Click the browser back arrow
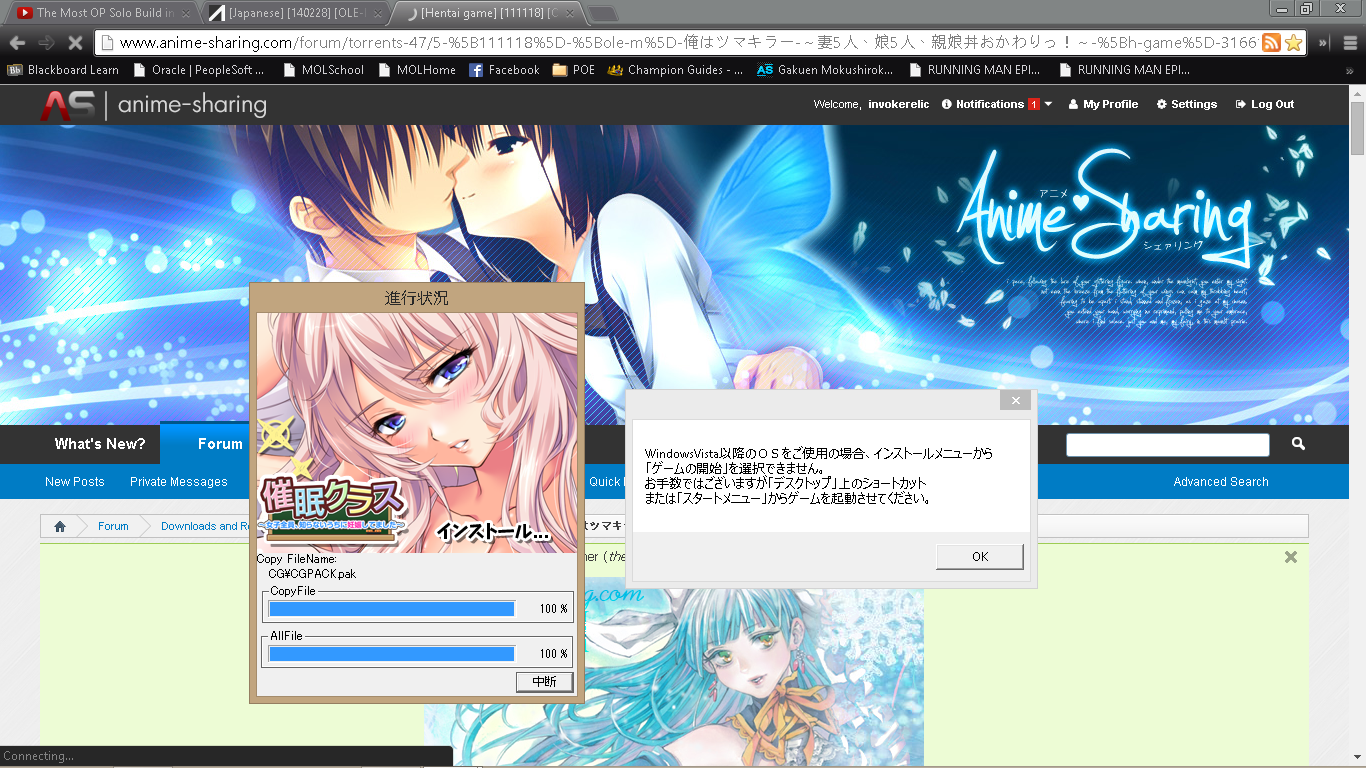 click(x=17, y=42)
